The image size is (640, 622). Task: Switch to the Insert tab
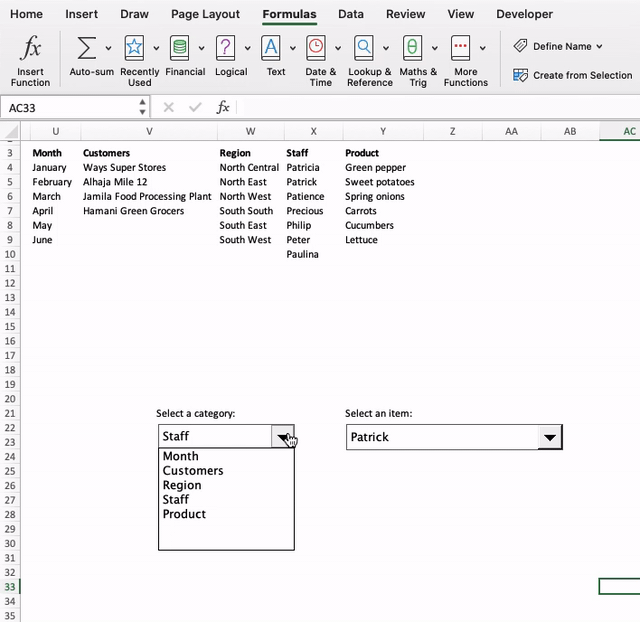coord(81,14)
